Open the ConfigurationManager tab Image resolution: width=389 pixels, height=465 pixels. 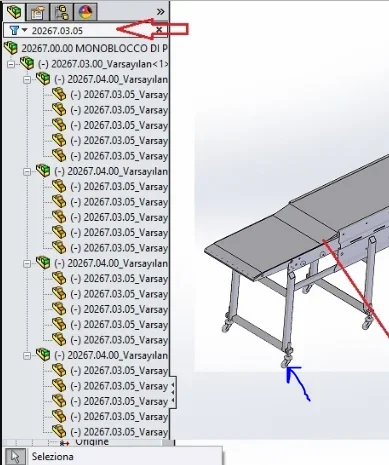point(61,12)
